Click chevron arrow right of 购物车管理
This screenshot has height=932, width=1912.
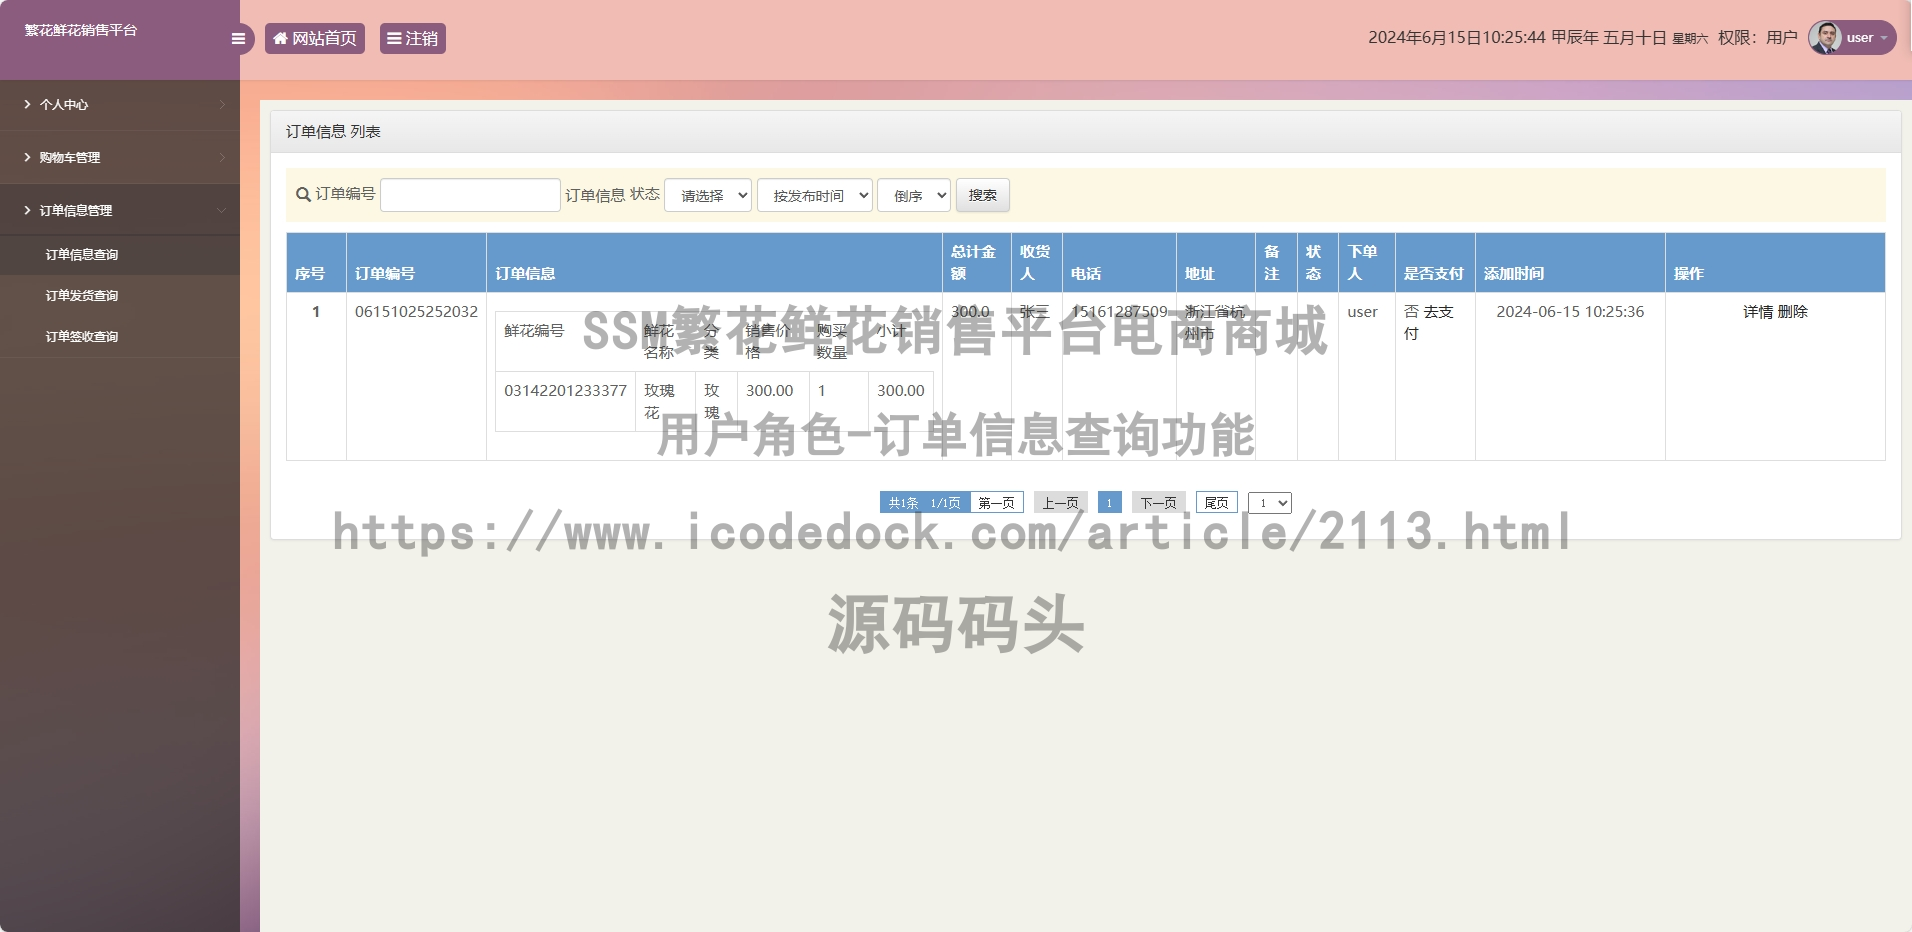[x=222, y=157]
